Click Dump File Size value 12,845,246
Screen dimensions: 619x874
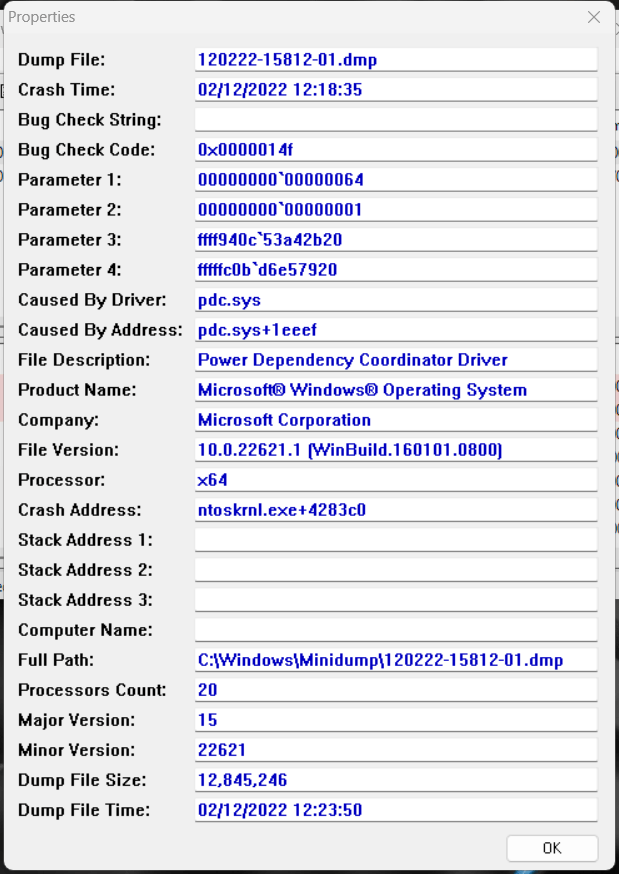[x=242, y=780]
